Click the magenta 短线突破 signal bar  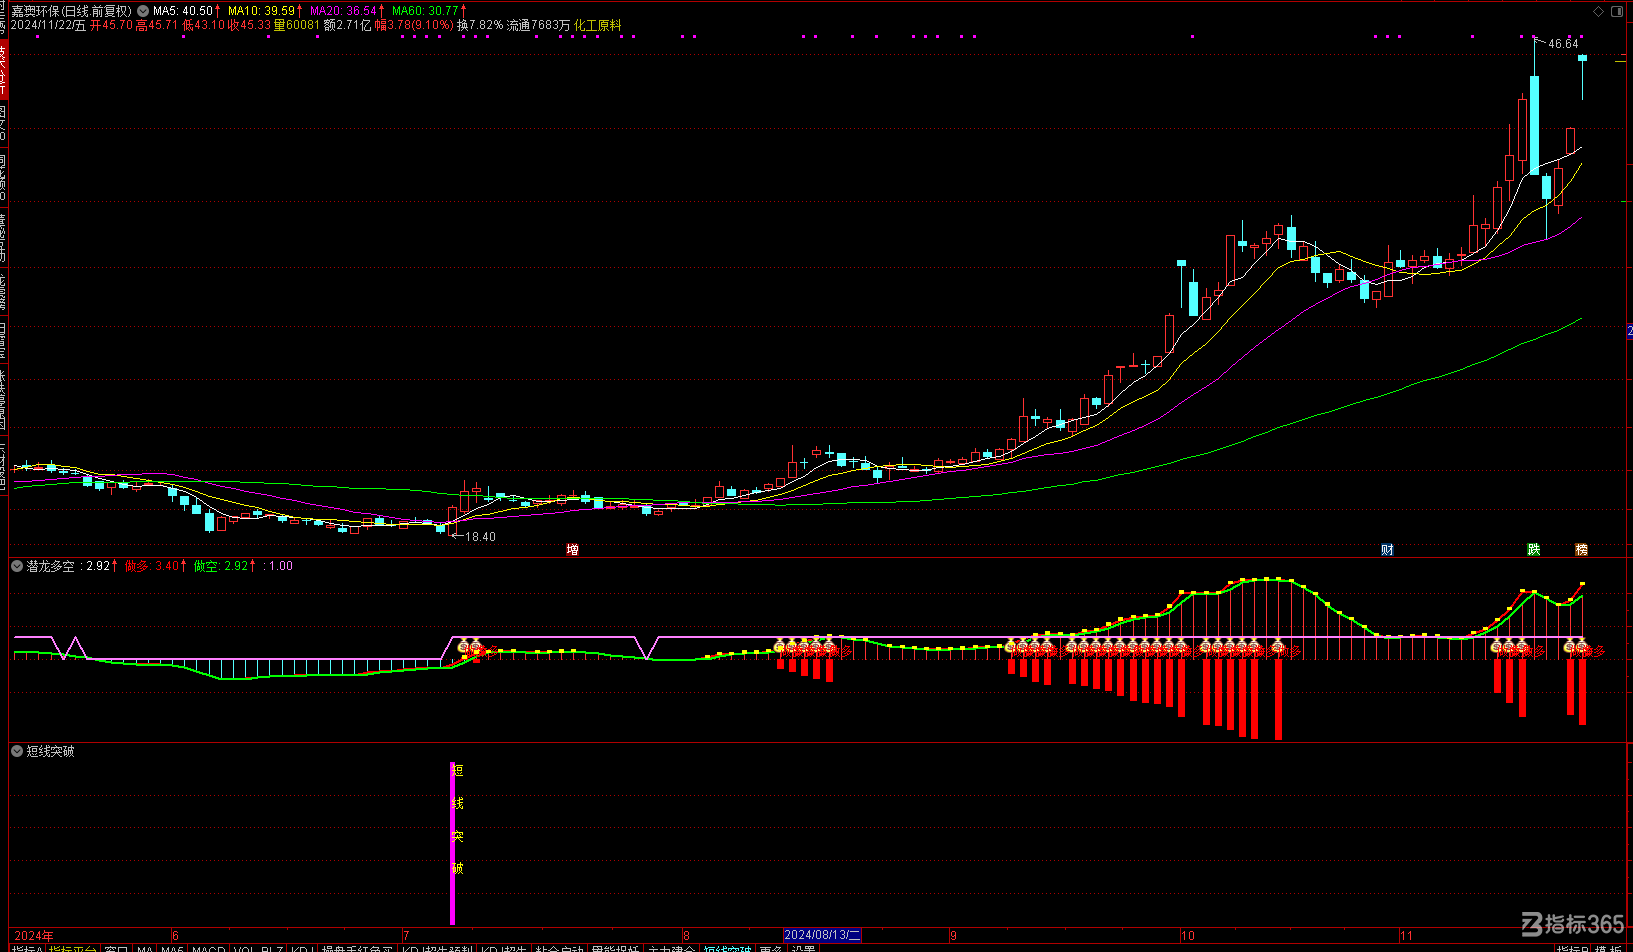[x=452, y=843]
